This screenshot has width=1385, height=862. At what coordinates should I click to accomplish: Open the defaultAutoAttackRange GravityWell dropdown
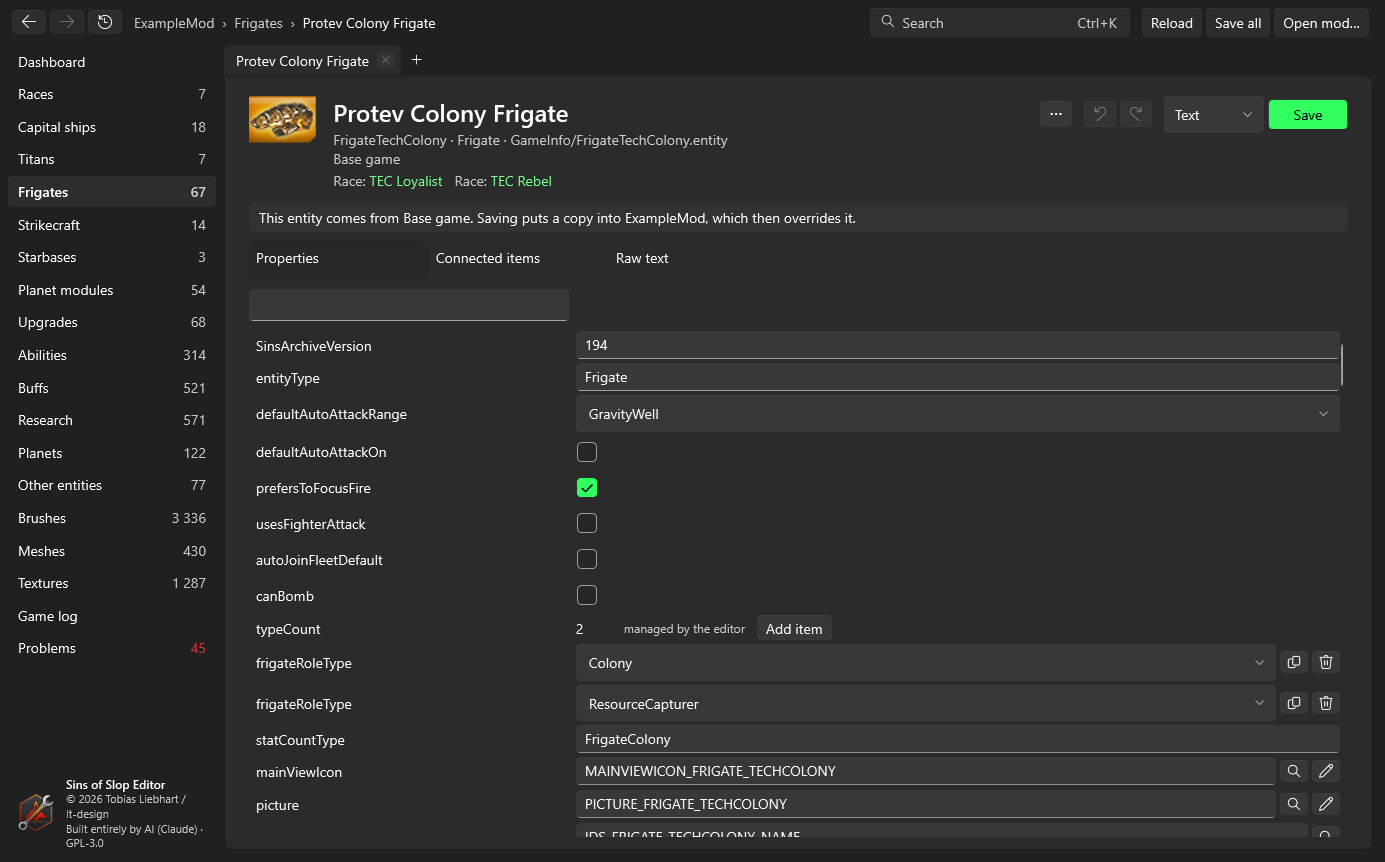pos(958,414)
